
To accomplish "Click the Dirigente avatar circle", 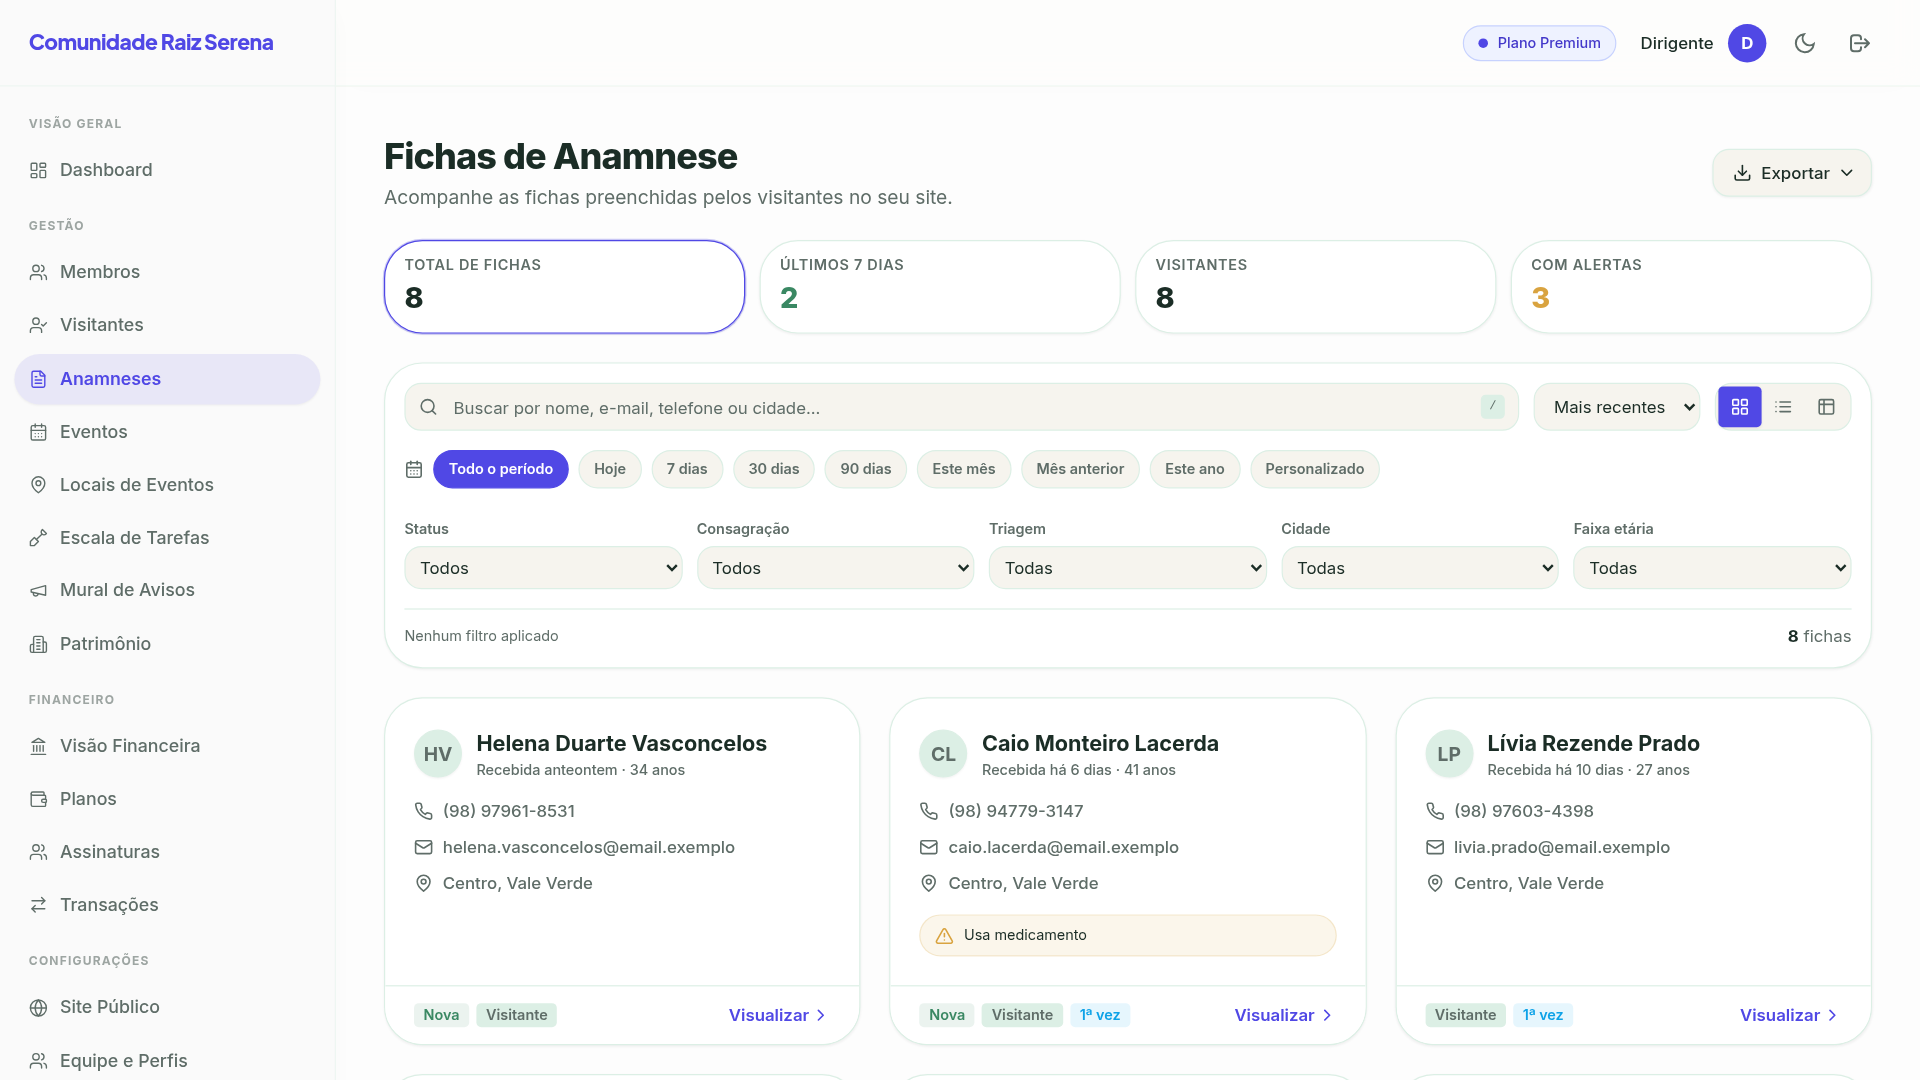I will [x=1747, y=43].
